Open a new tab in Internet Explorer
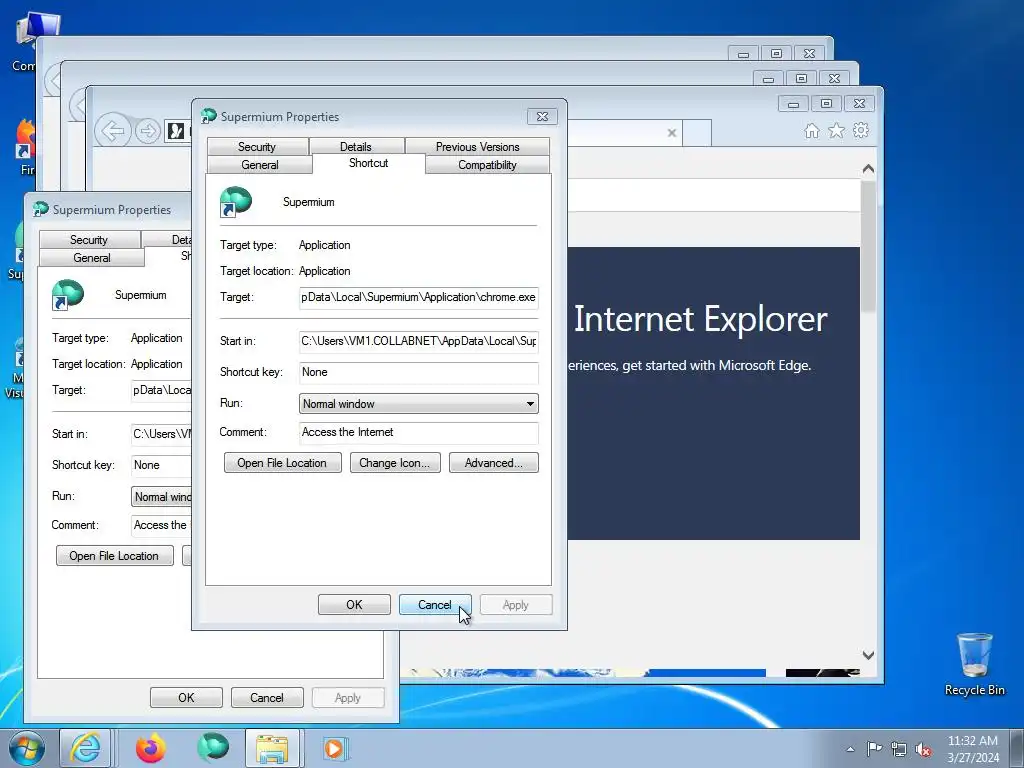 (x=697, y=133)
